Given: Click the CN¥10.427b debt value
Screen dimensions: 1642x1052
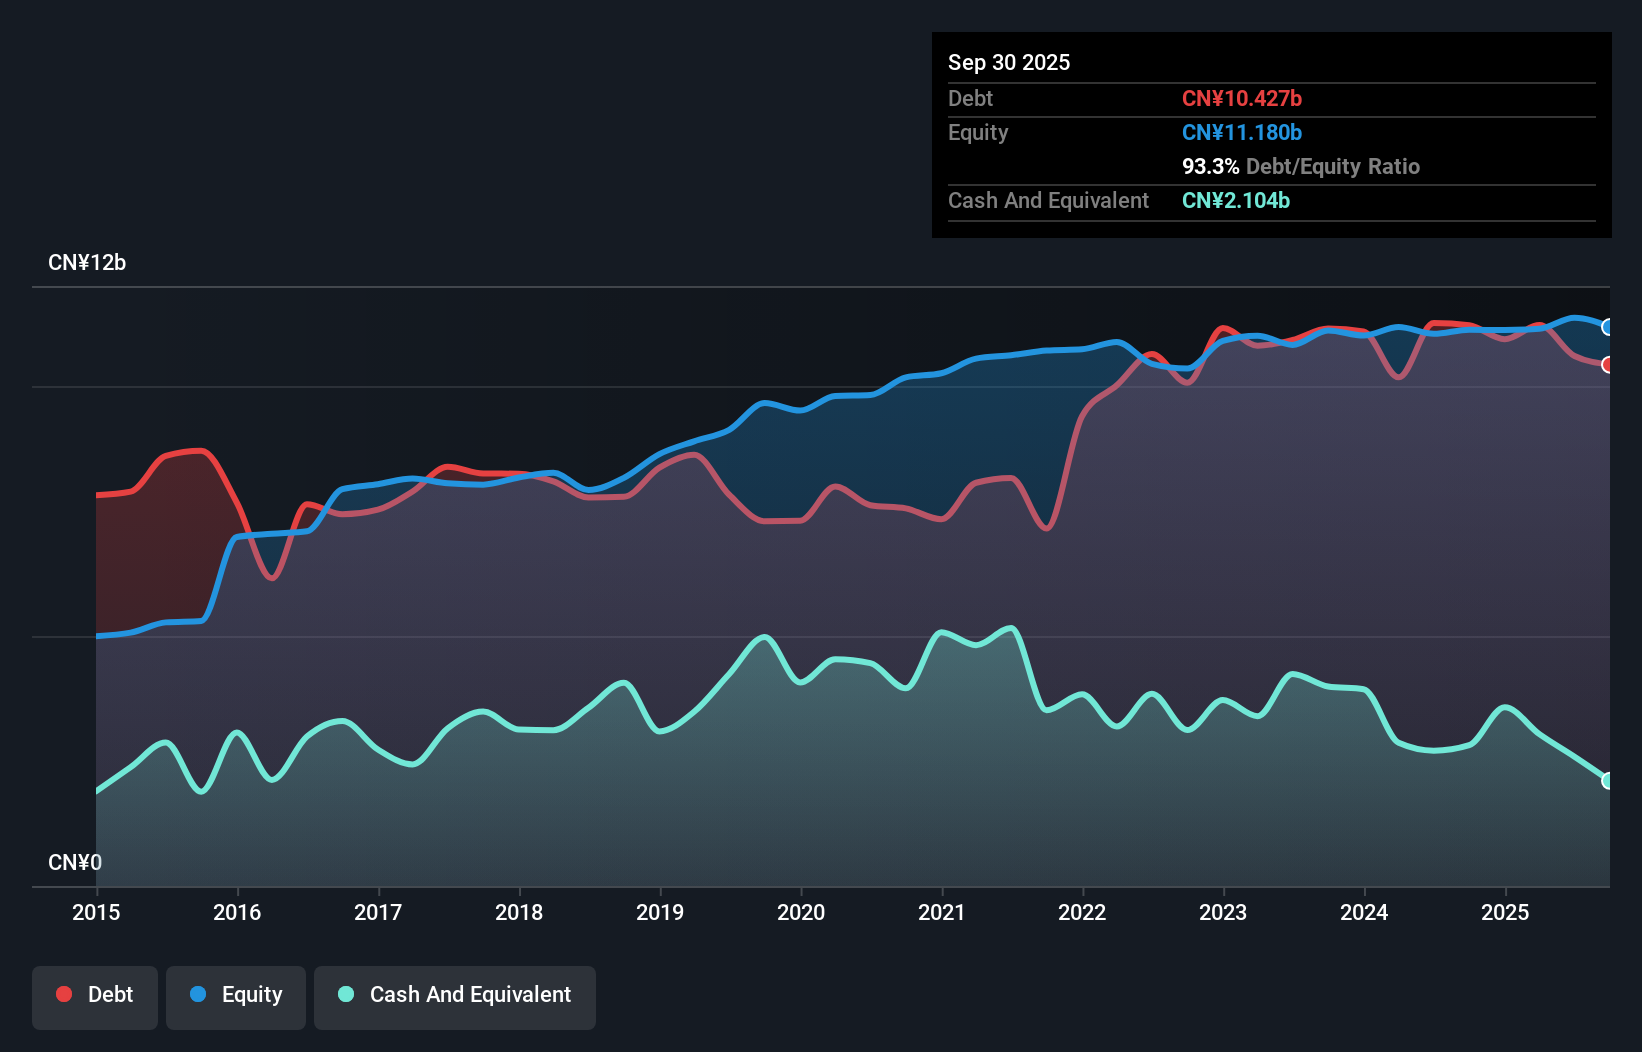Looking at the screenshot, I should pyautogui.click(x=1241, y=98).
